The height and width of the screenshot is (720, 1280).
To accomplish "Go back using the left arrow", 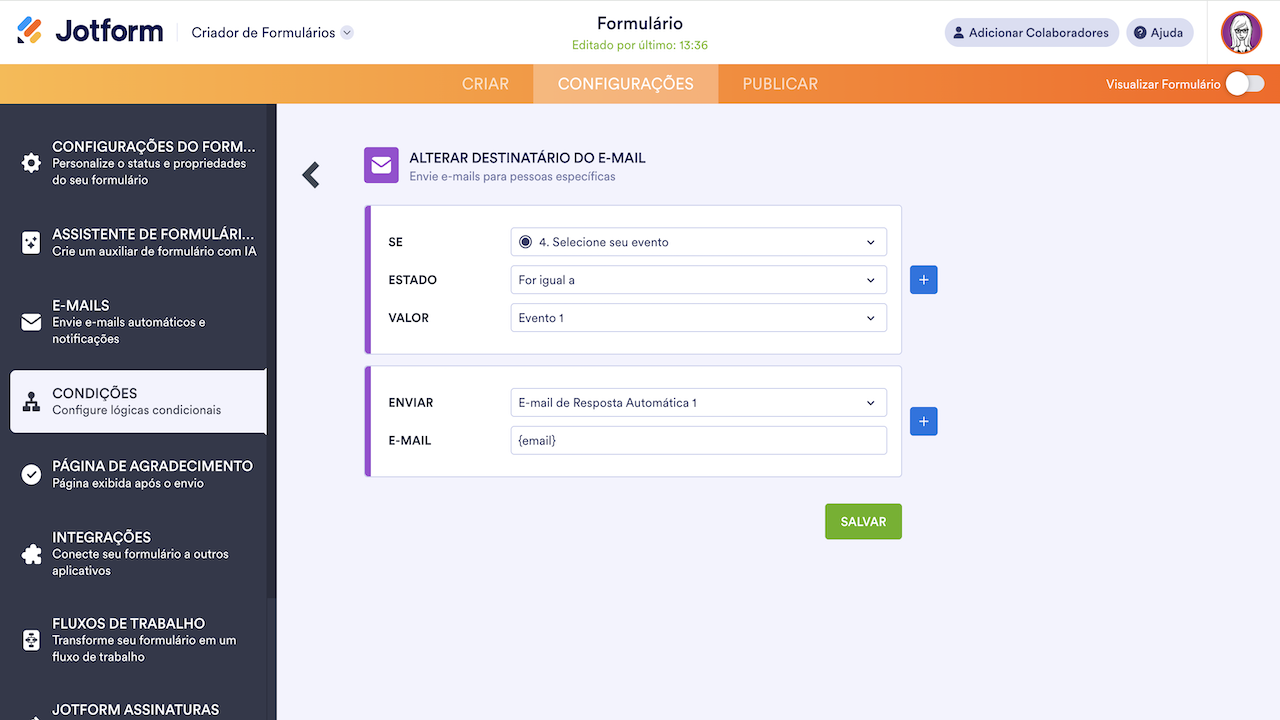I will point(310,174).
